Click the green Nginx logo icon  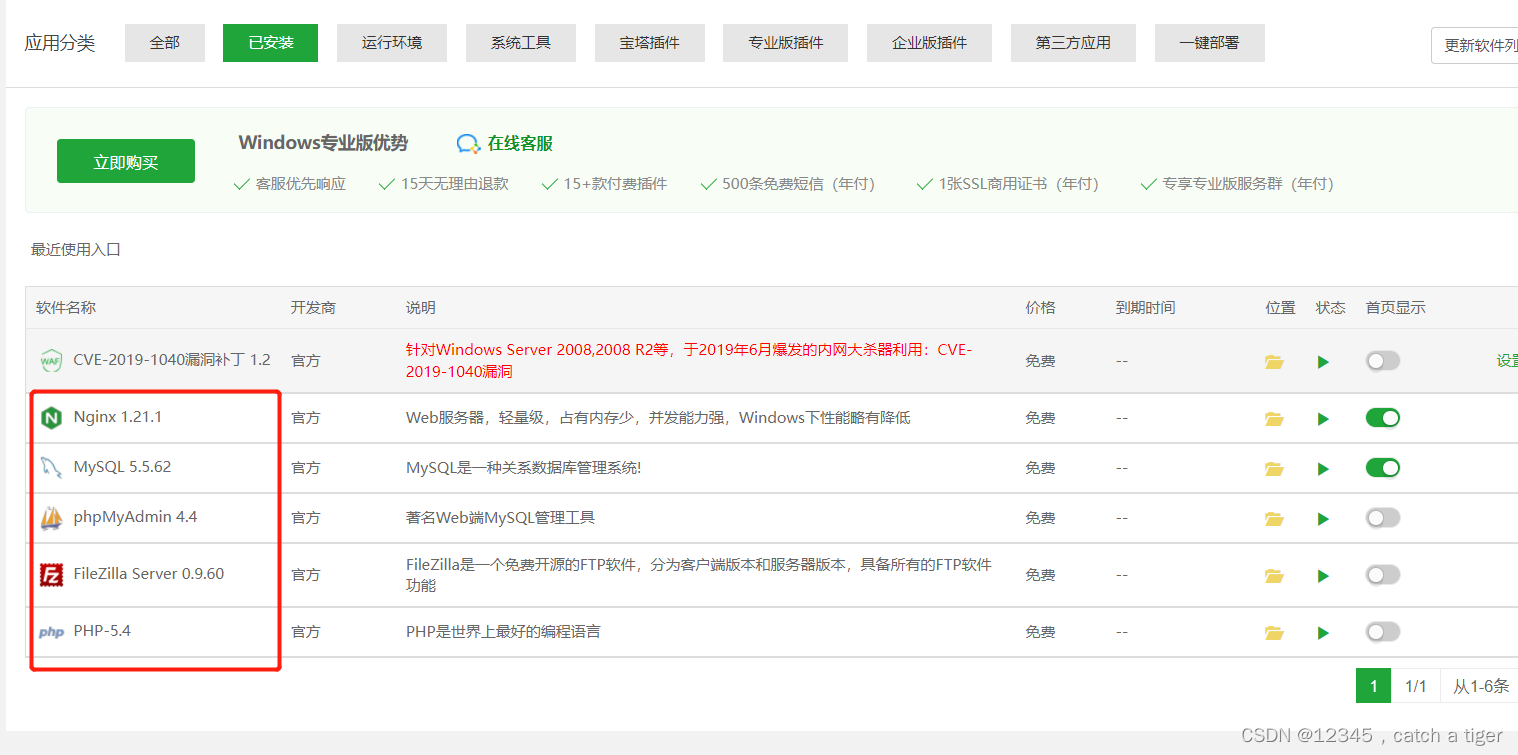[51, 418]
